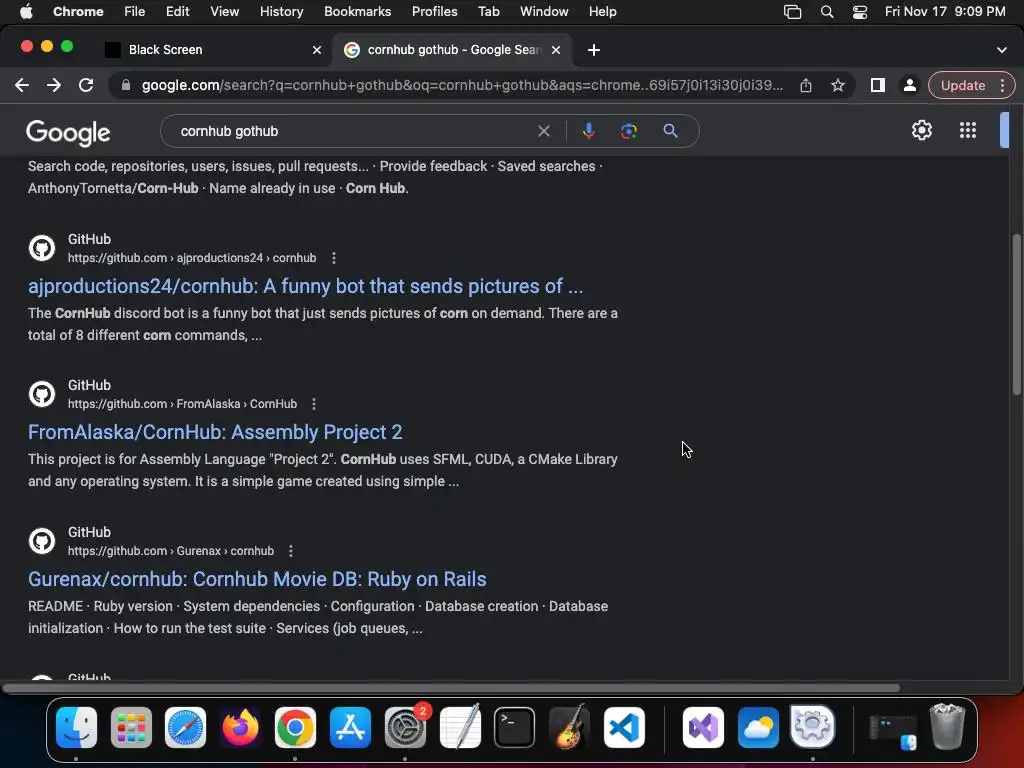The height and width of the screenshot is (768, 1024).
Task: Open the Chrome profile icon
Action: click(x=909, y=86)
